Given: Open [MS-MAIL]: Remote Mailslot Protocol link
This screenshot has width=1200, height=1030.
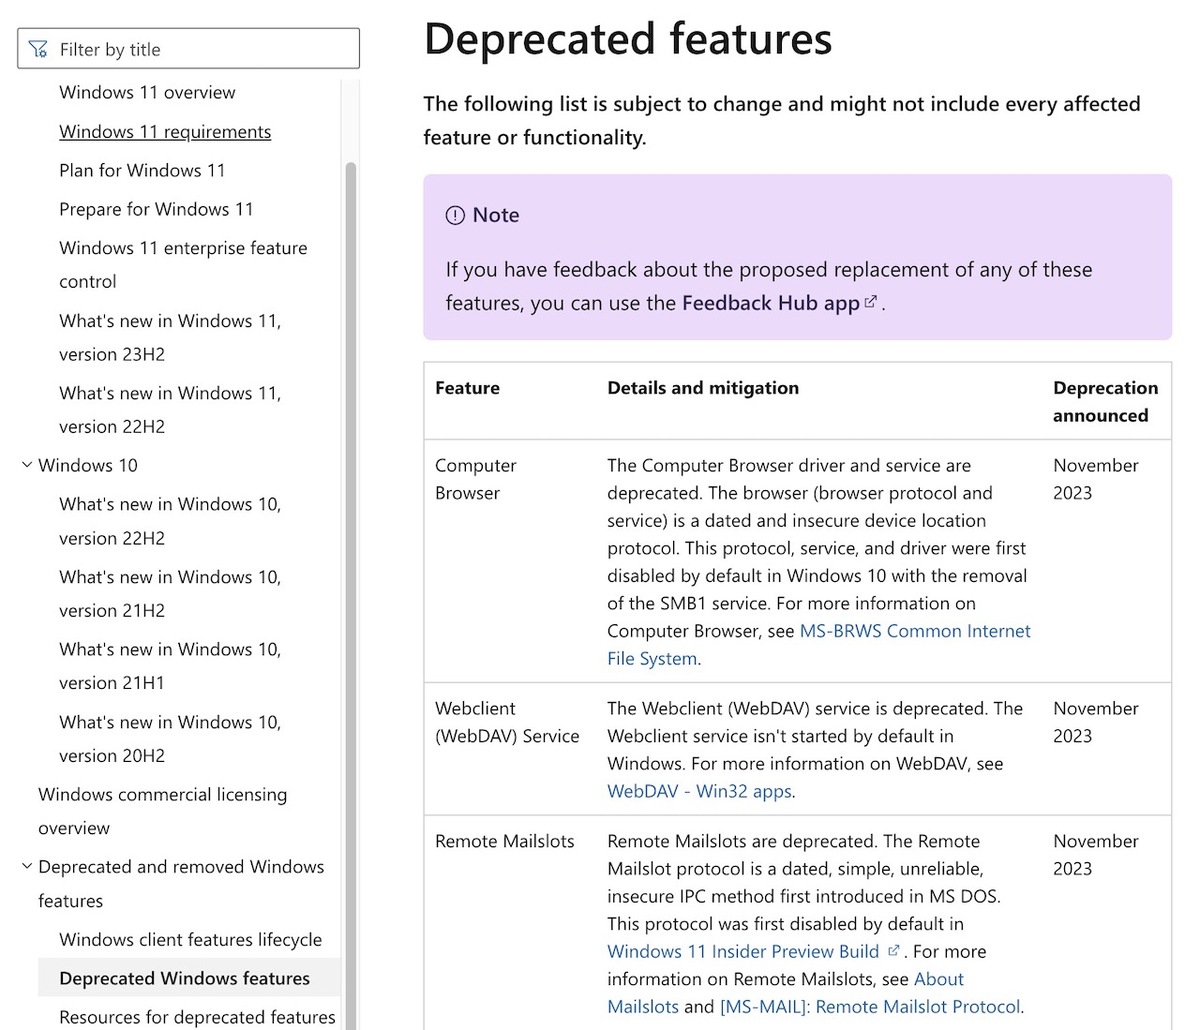Looking at the screenshot, I should pos(870,1006).
